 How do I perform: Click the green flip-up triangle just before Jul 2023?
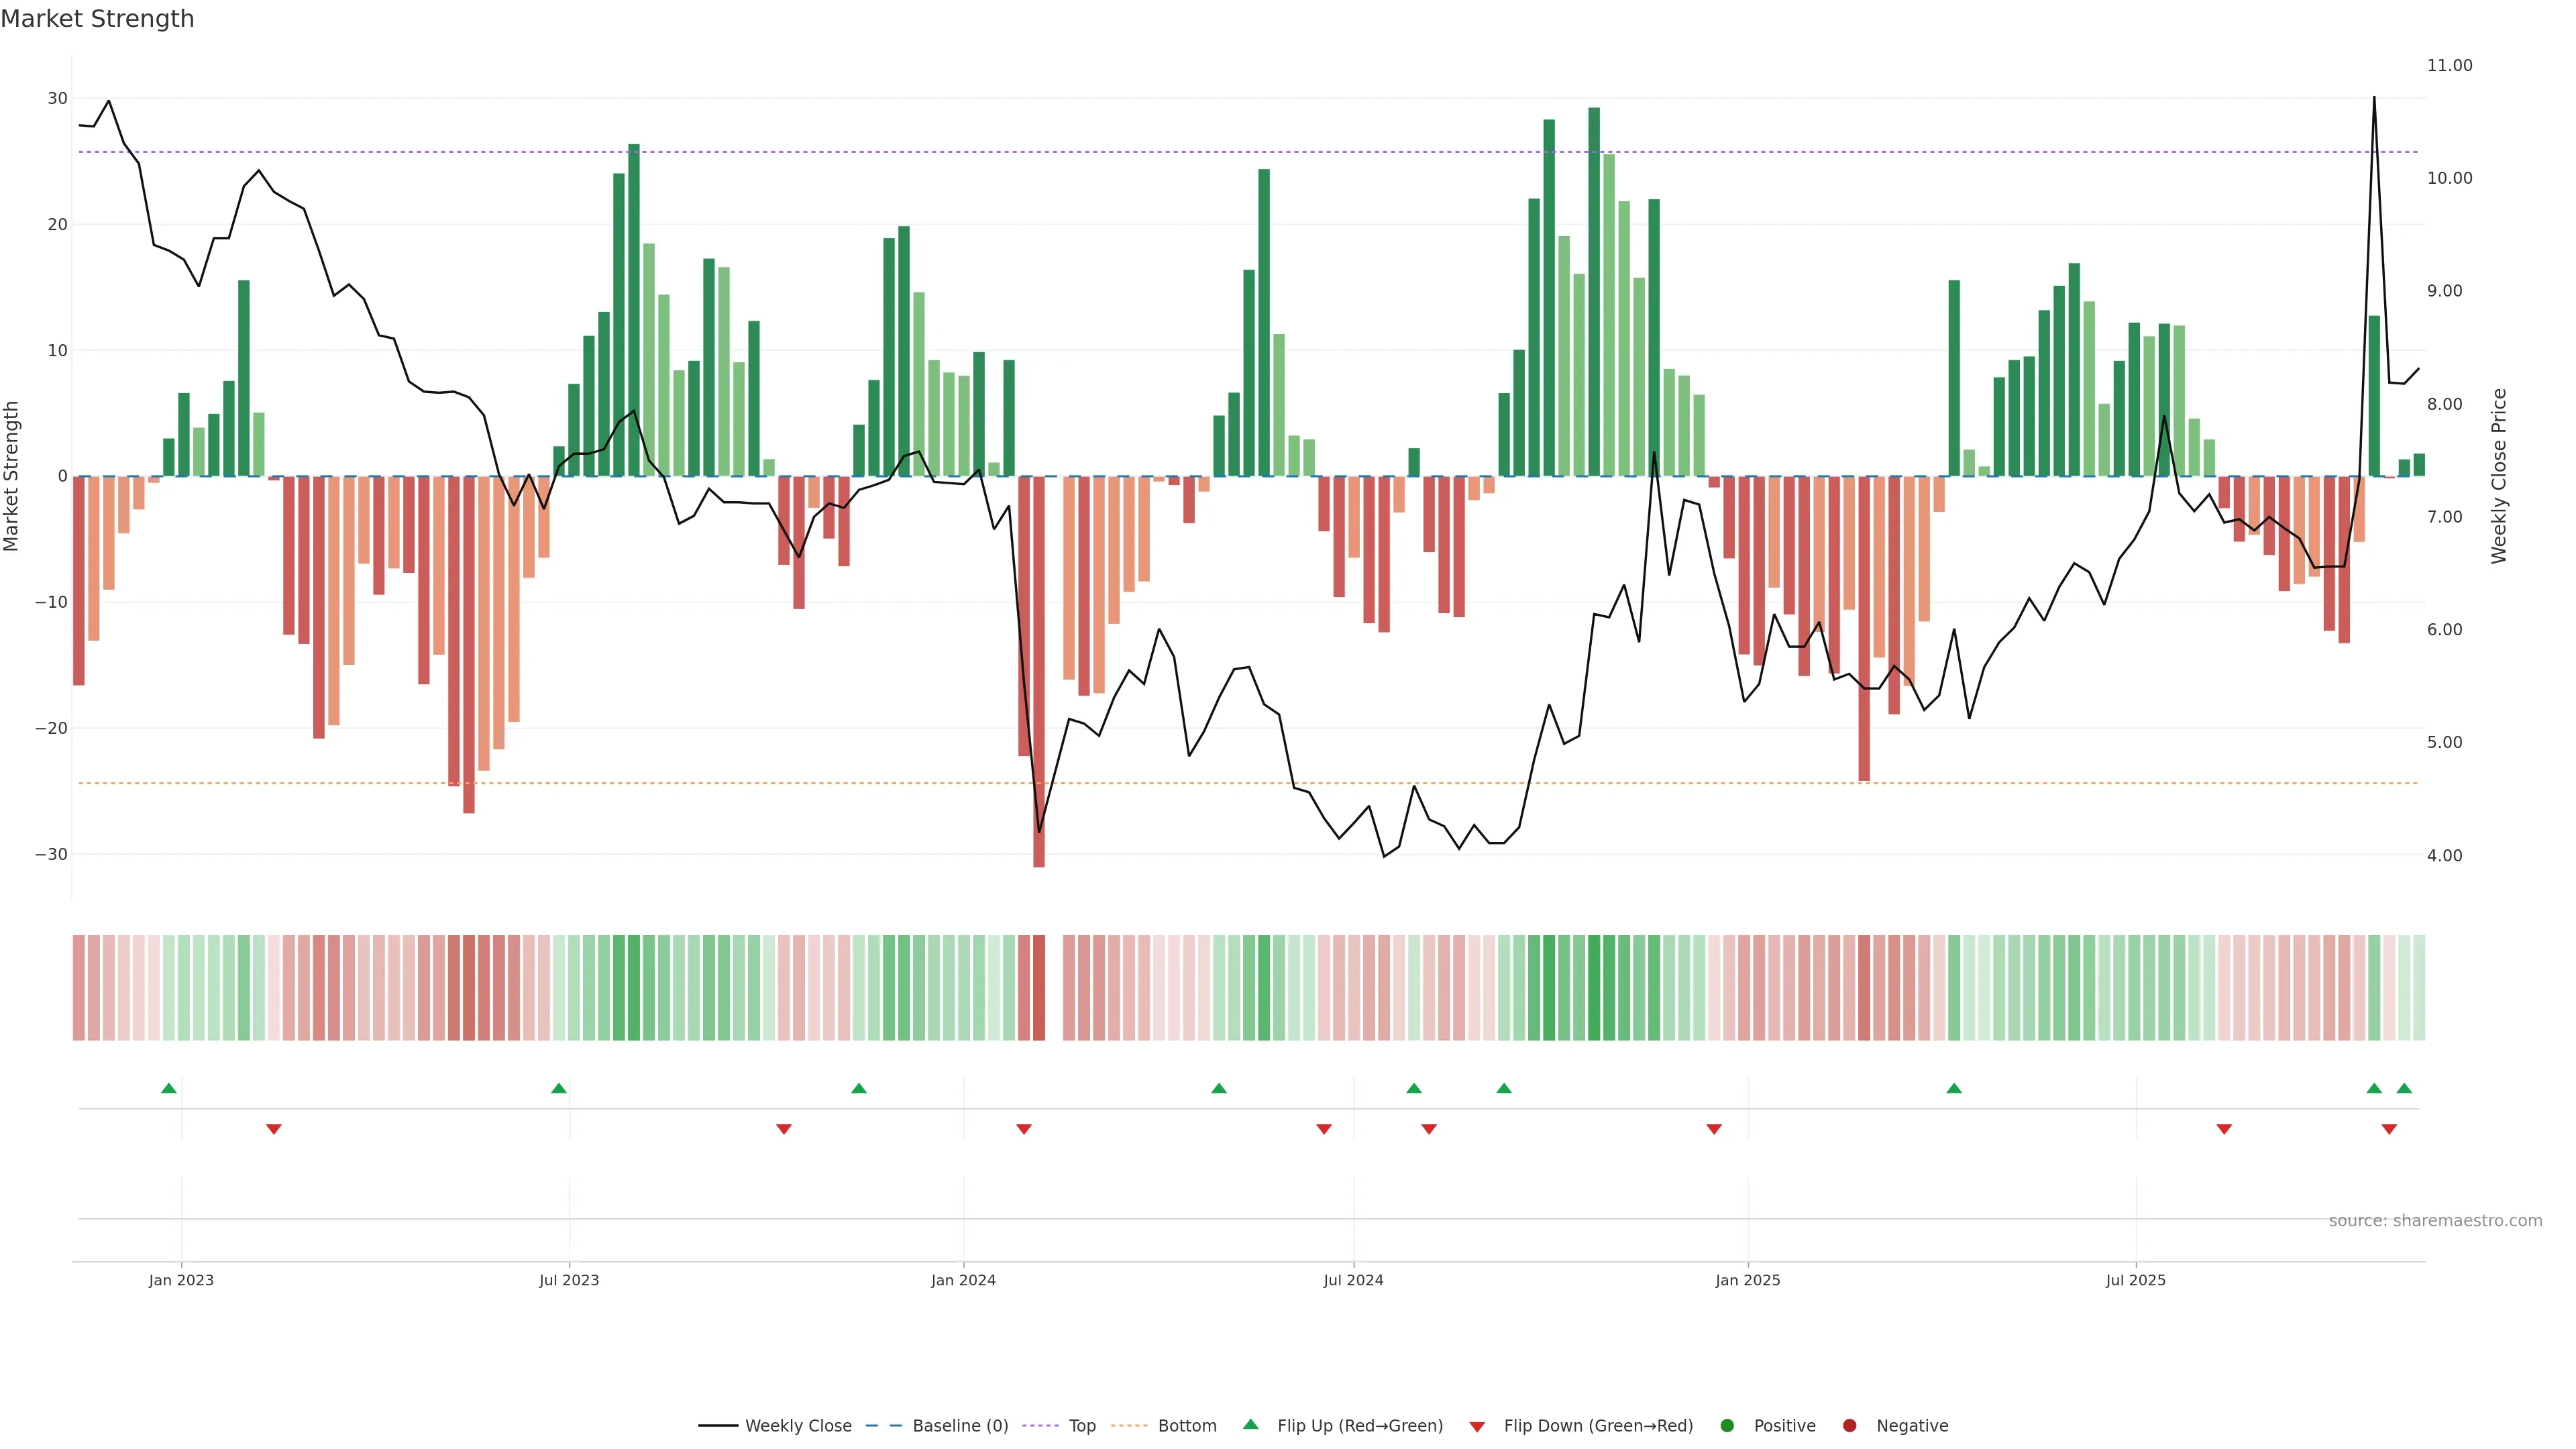pyautogui.click(x=559, y=1088)
